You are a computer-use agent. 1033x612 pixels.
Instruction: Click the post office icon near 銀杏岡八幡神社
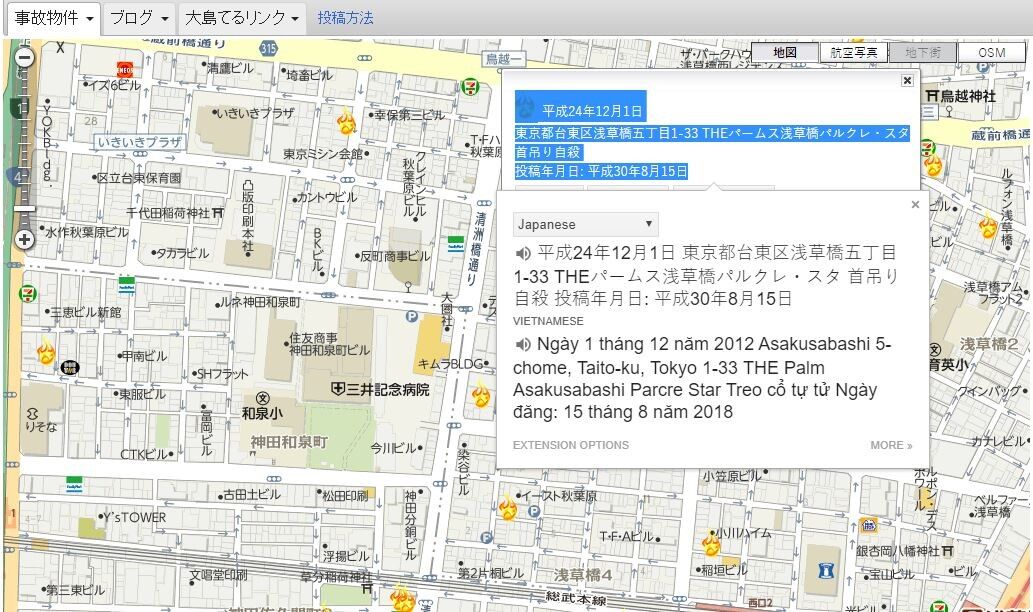[868, 526]
